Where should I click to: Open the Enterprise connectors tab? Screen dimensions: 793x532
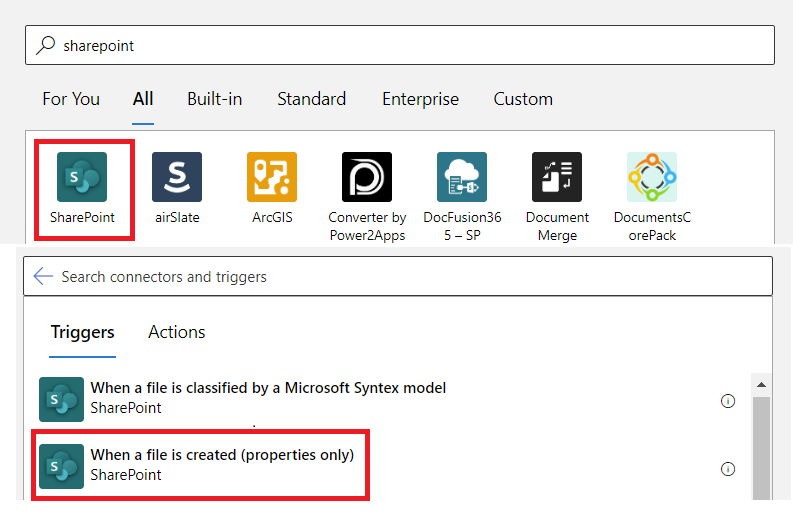420,99
